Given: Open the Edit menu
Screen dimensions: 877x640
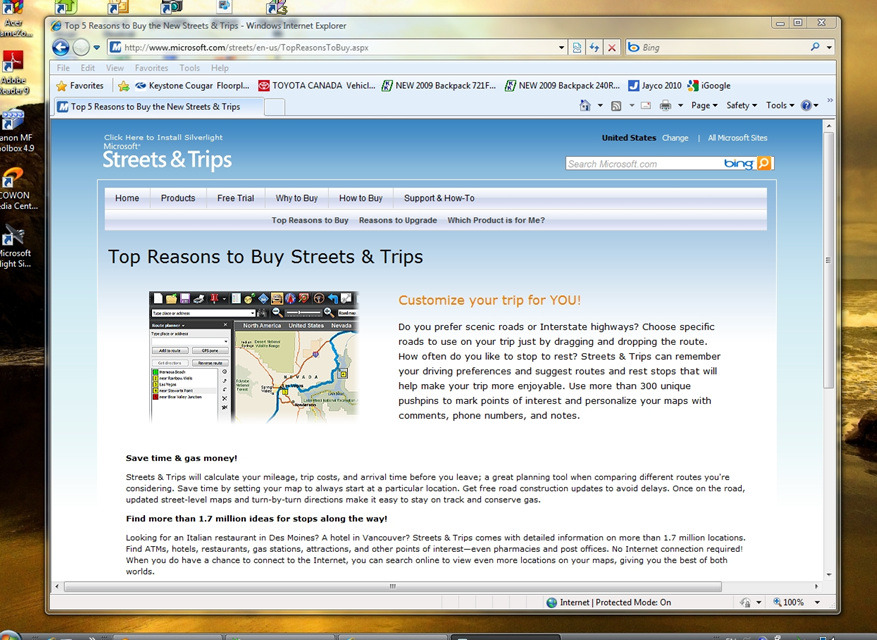Looking at the screenshot, I should click(87, 68).
